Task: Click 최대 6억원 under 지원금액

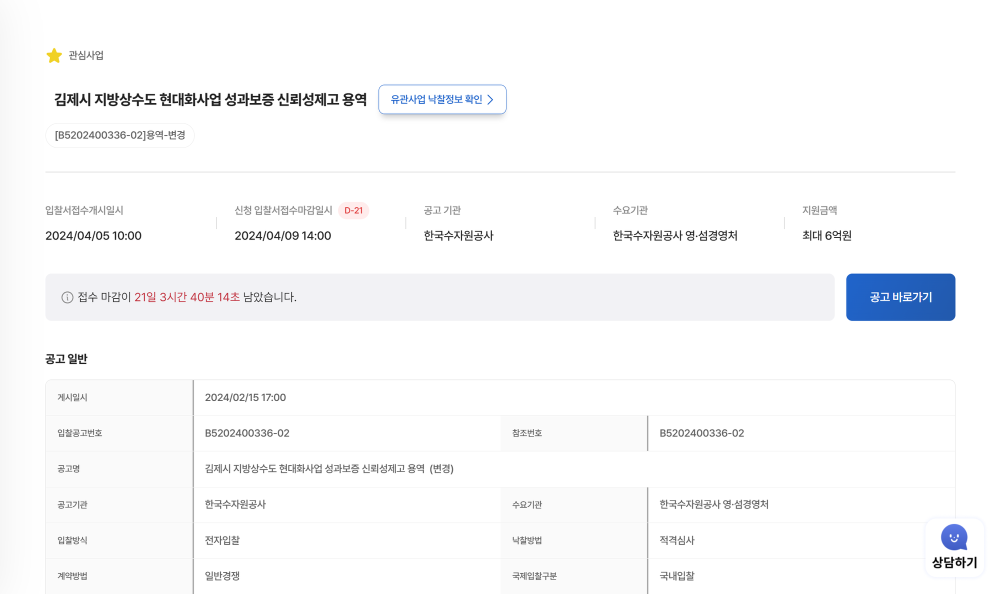Action: tap(826, 236)
